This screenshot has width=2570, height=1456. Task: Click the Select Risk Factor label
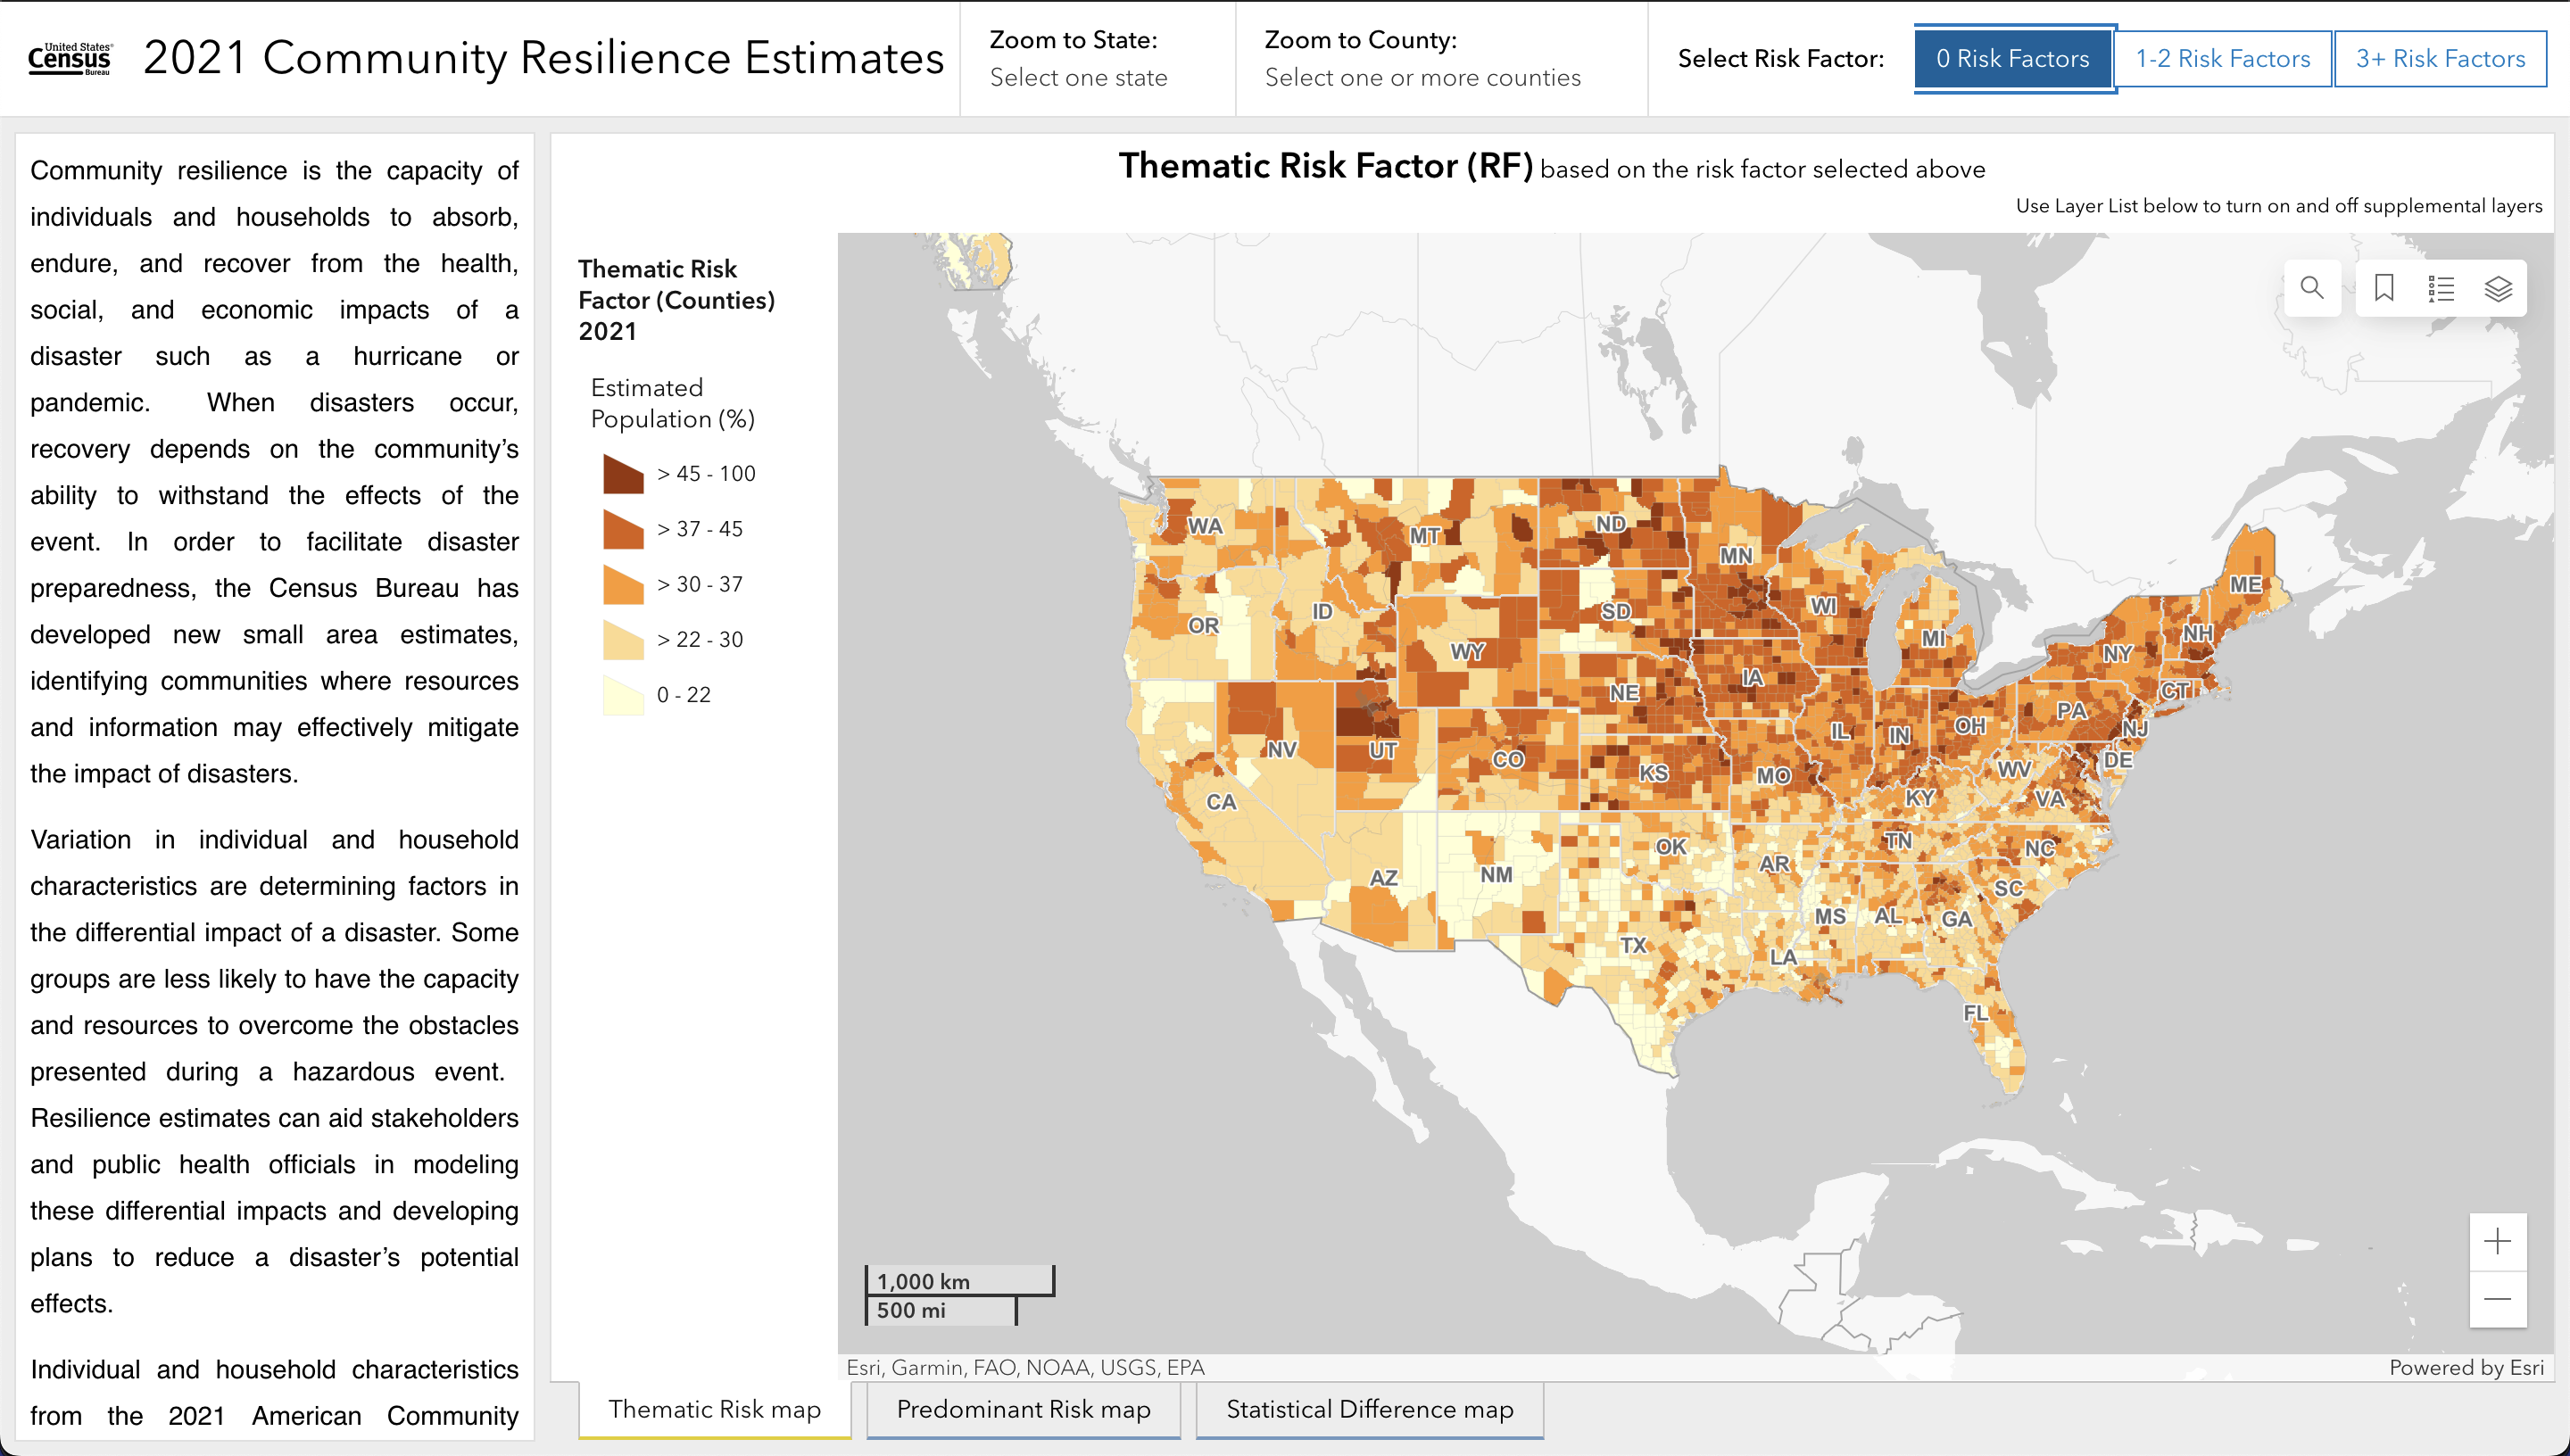(1781, 59)
